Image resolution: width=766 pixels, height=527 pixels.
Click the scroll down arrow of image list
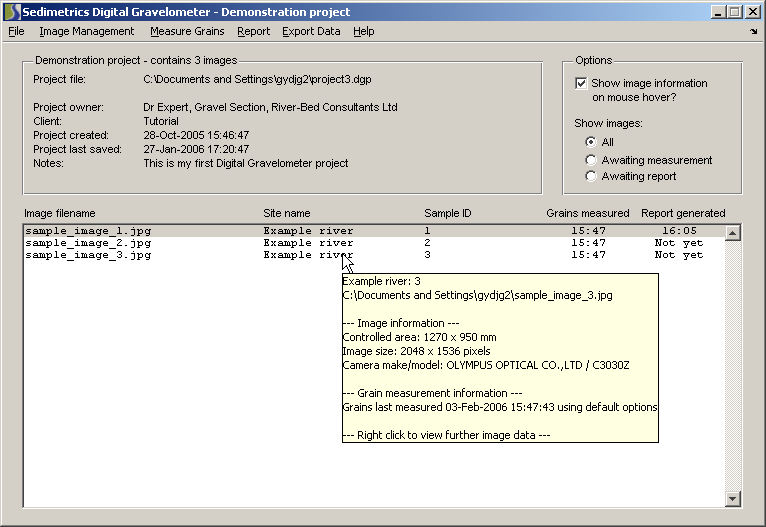click(733, 498)
